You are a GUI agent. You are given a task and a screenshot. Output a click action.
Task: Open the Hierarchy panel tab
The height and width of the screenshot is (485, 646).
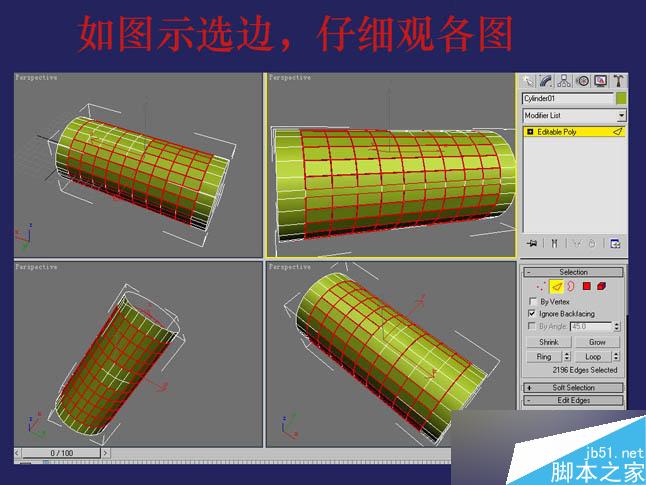564,81
